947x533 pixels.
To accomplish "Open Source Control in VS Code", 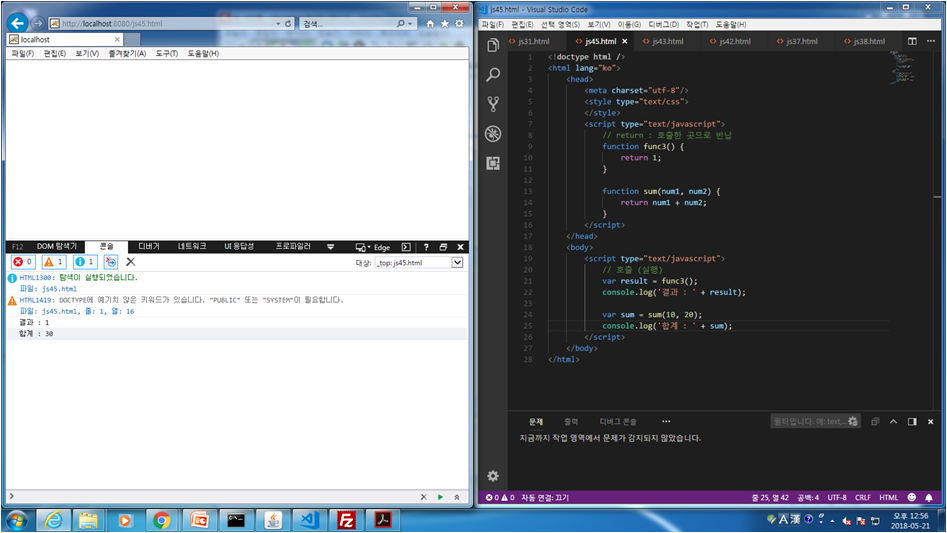I will coord(493,104).
